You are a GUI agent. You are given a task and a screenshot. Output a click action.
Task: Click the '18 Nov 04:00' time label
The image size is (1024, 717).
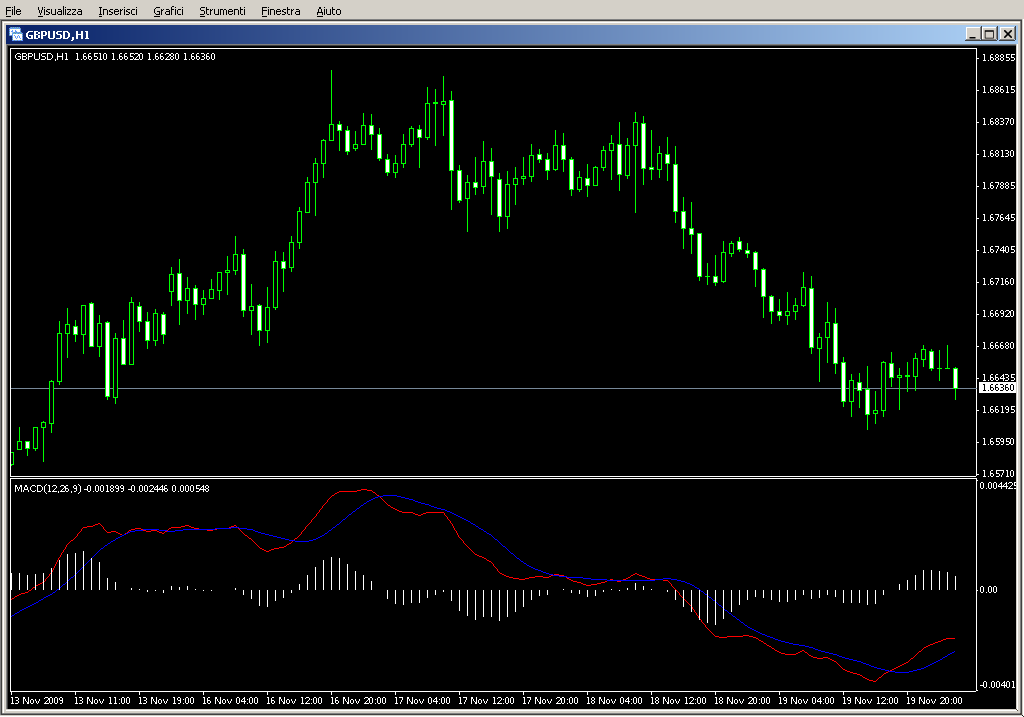tap(615, 701)
